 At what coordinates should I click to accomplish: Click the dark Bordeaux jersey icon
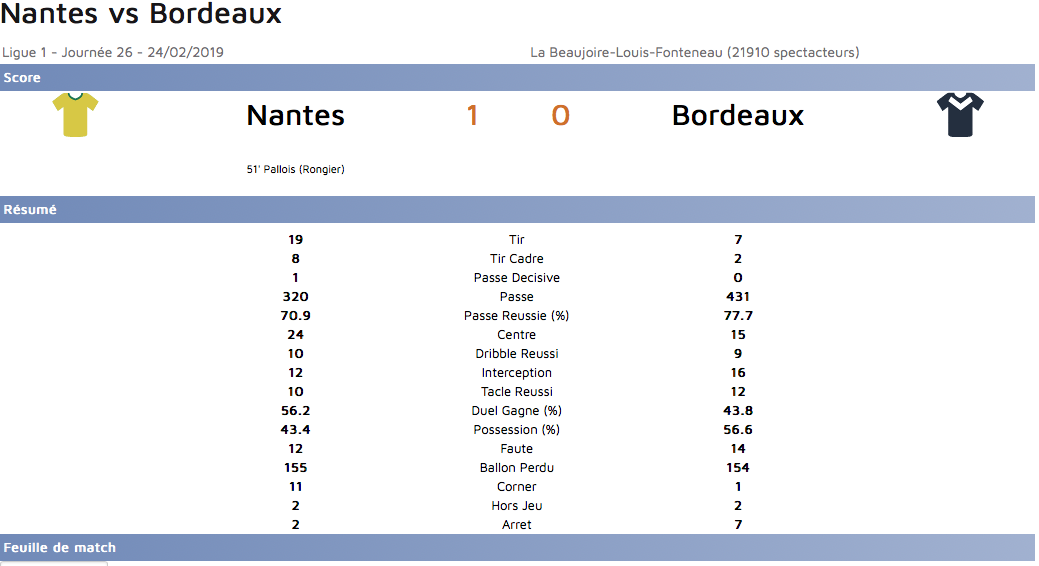[960, 115]
